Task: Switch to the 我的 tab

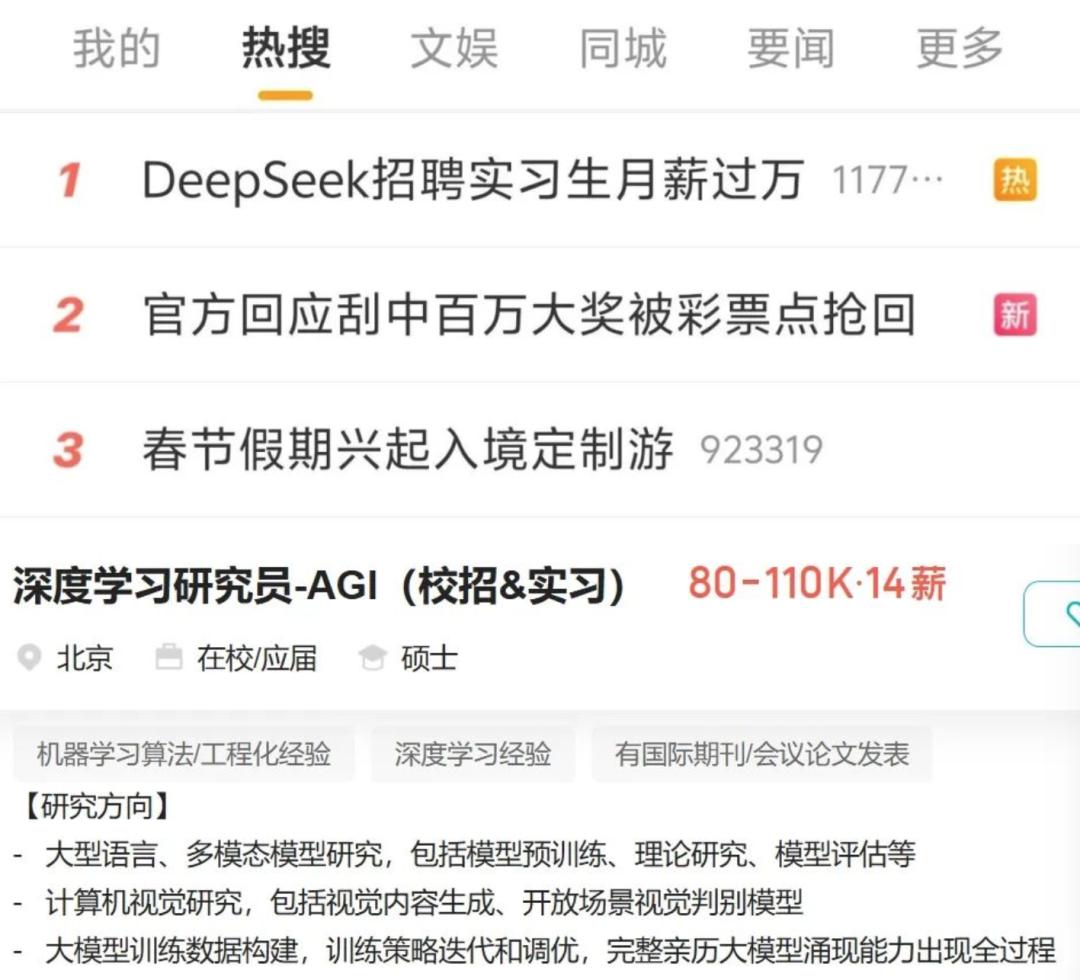Action: tap(116, 49)
